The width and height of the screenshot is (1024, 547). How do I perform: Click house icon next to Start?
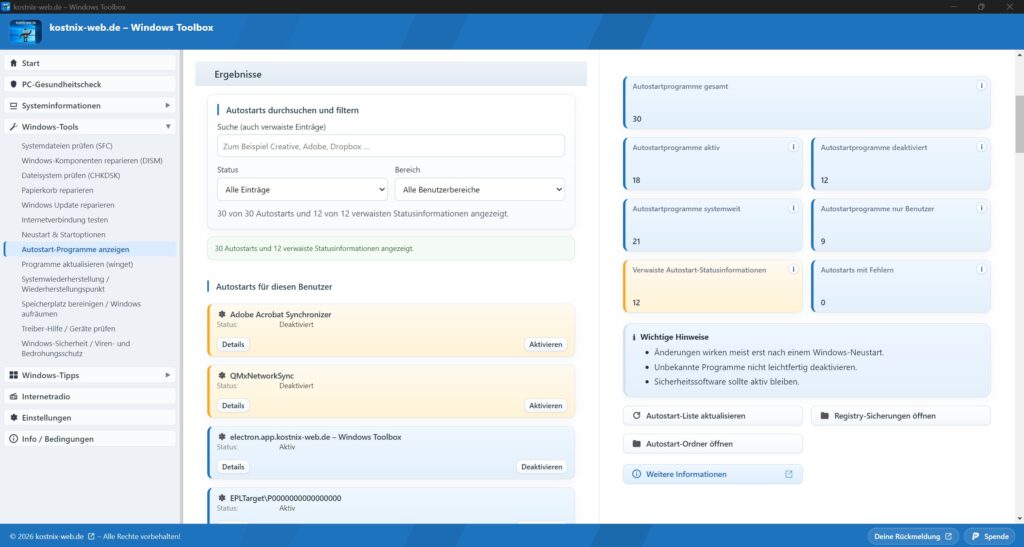(14, 63)
